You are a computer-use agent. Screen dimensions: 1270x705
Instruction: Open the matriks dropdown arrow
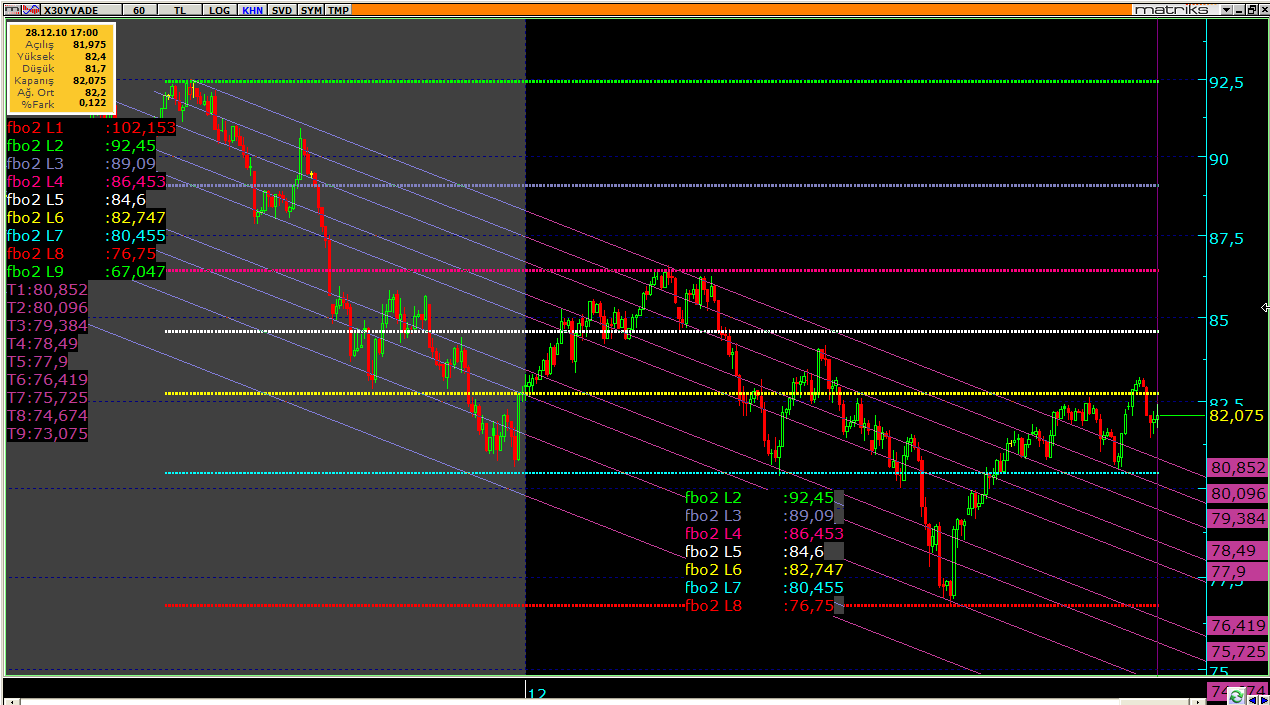click(1225, 9)
